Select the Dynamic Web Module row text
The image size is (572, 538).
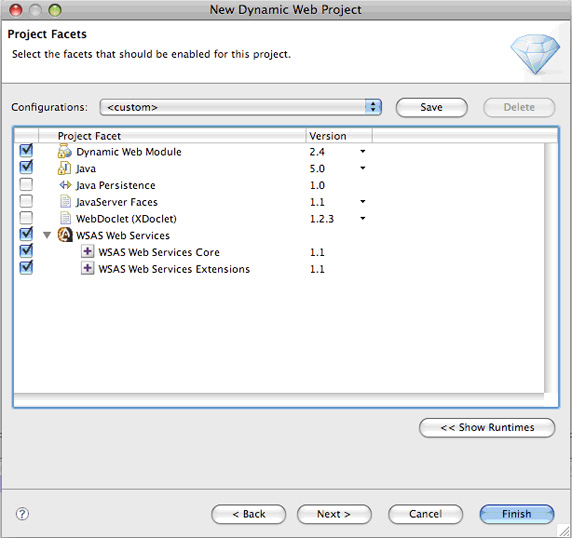128,152
